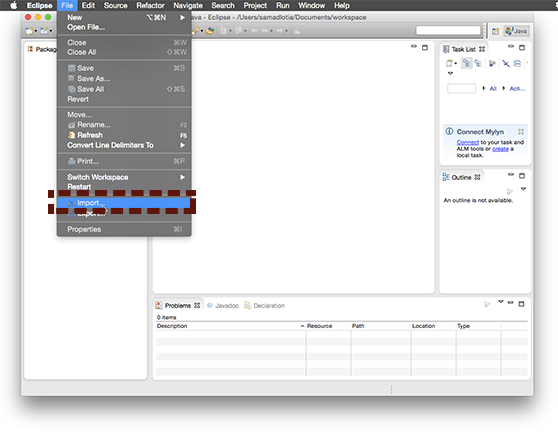Open the Window menu
The image size is (558, 434).
(x=311, y=5)
